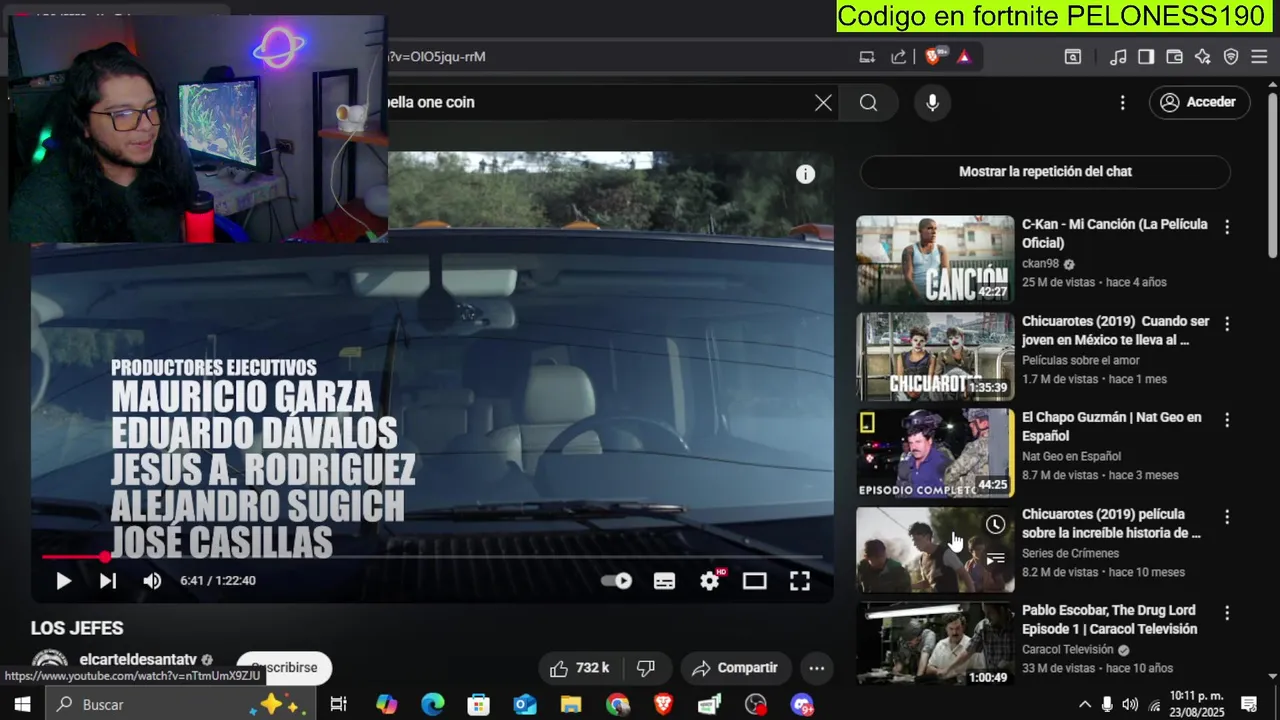Open the 1:35:39 Chicuarotes video title
The width and height of the screenshot is (1280, 720).
(x=1115, y=331)
